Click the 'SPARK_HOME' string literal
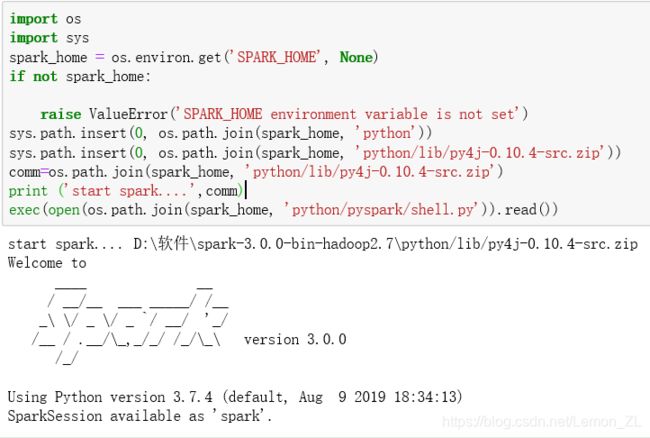Image resolution: width=650 pixels, height=438 pixels. tap(278, 57)
